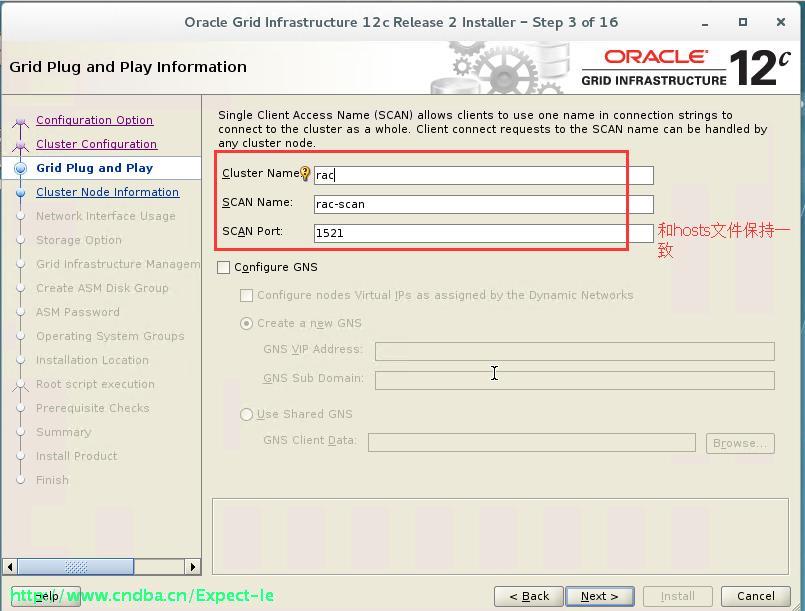Click the right scroll arrow of sidebar scrollbar
Image resolution: width=805 pixels, height=611 pixels.
click(x=193, y=567)
